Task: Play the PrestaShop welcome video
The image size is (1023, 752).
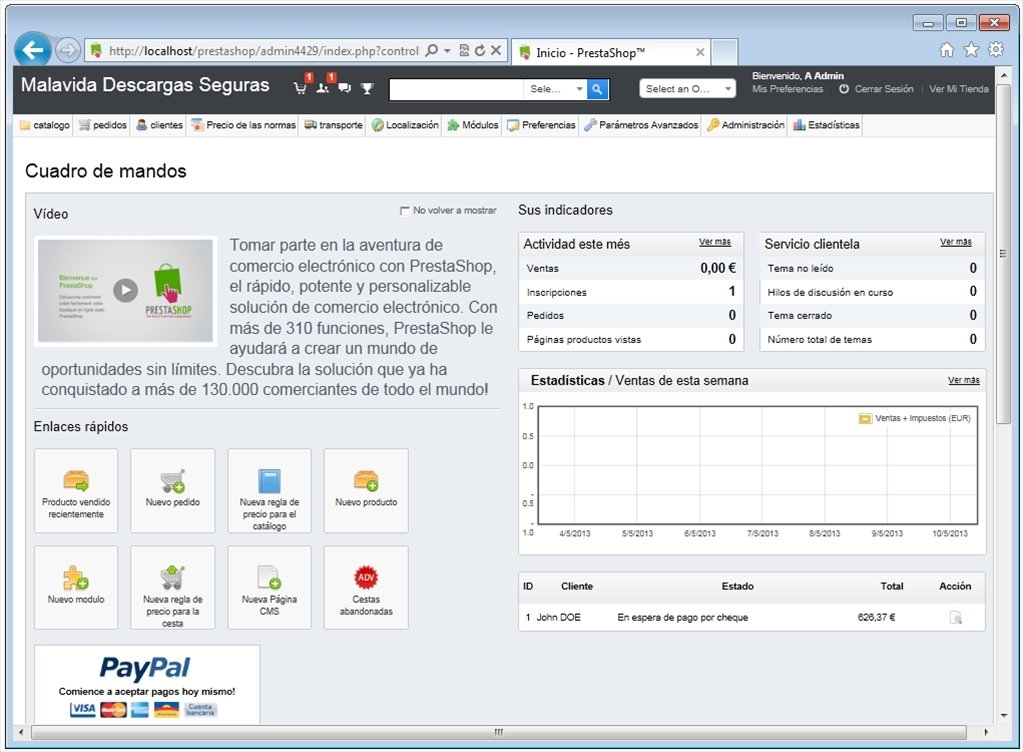Action: 125,290
